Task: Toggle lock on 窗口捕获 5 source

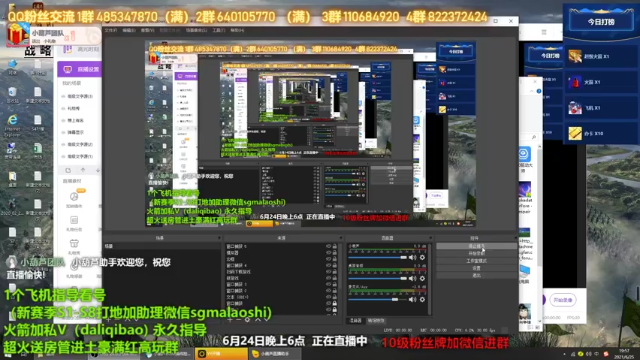Action: [x=335, y=247]
